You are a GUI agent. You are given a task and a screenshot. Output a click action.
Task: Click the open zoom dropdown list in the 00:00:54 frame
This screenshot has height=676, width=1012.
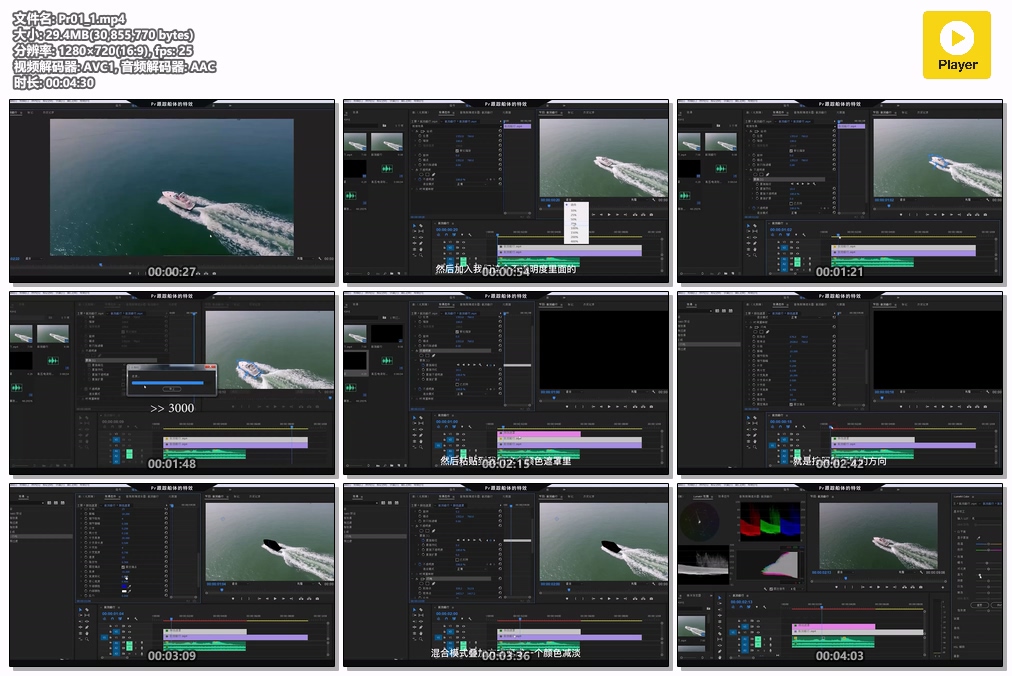click(577, 224)
